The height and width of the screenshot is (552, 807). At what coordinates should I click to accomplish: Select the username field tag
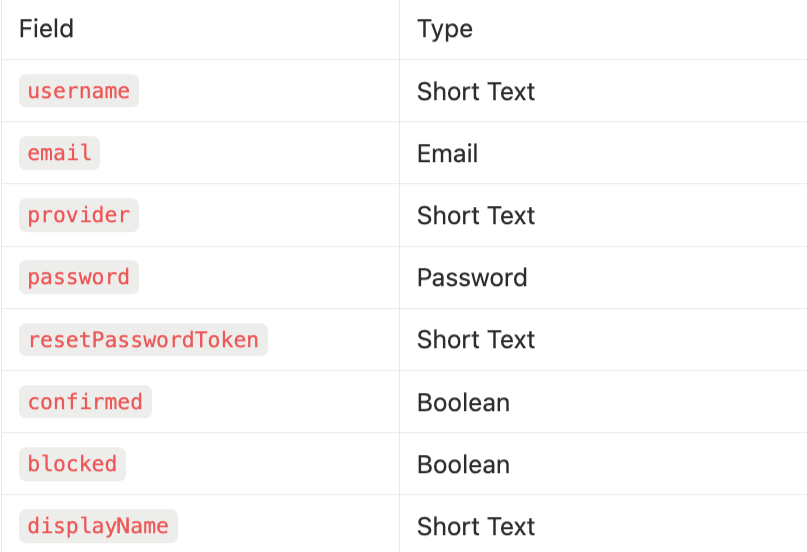tap(79, 91)
